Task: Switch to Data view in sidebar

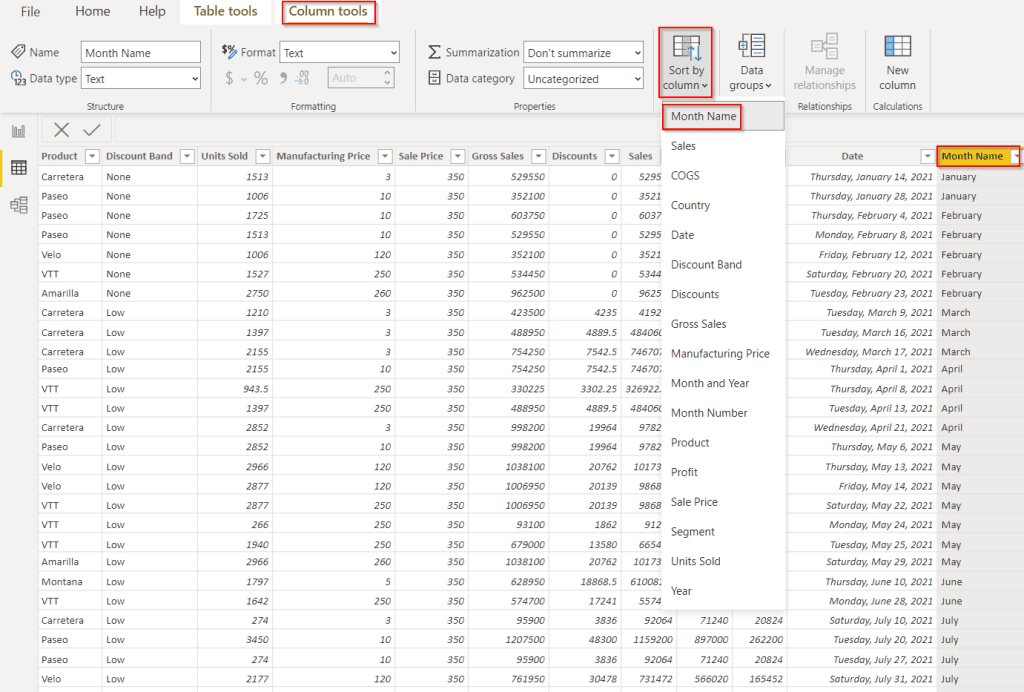Action: tap(19, 168)
